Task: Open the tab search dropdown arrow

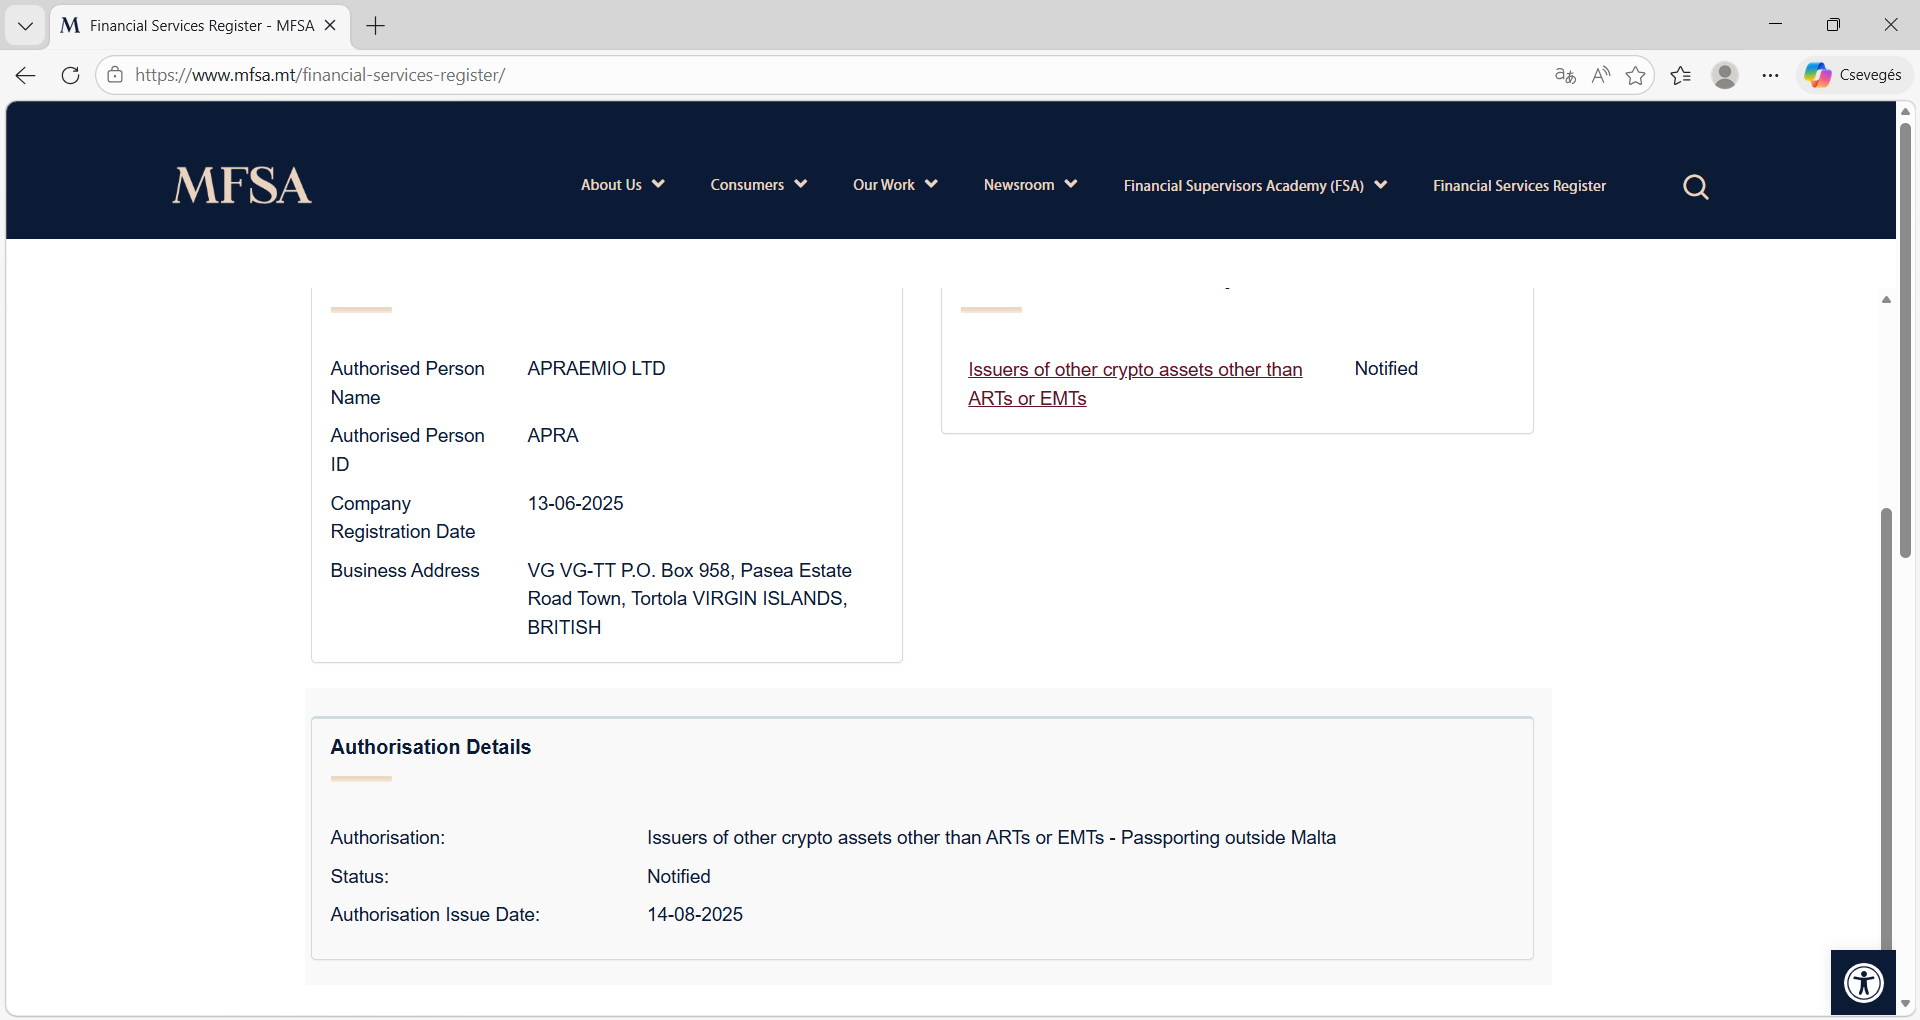Action: click(25, 26)
